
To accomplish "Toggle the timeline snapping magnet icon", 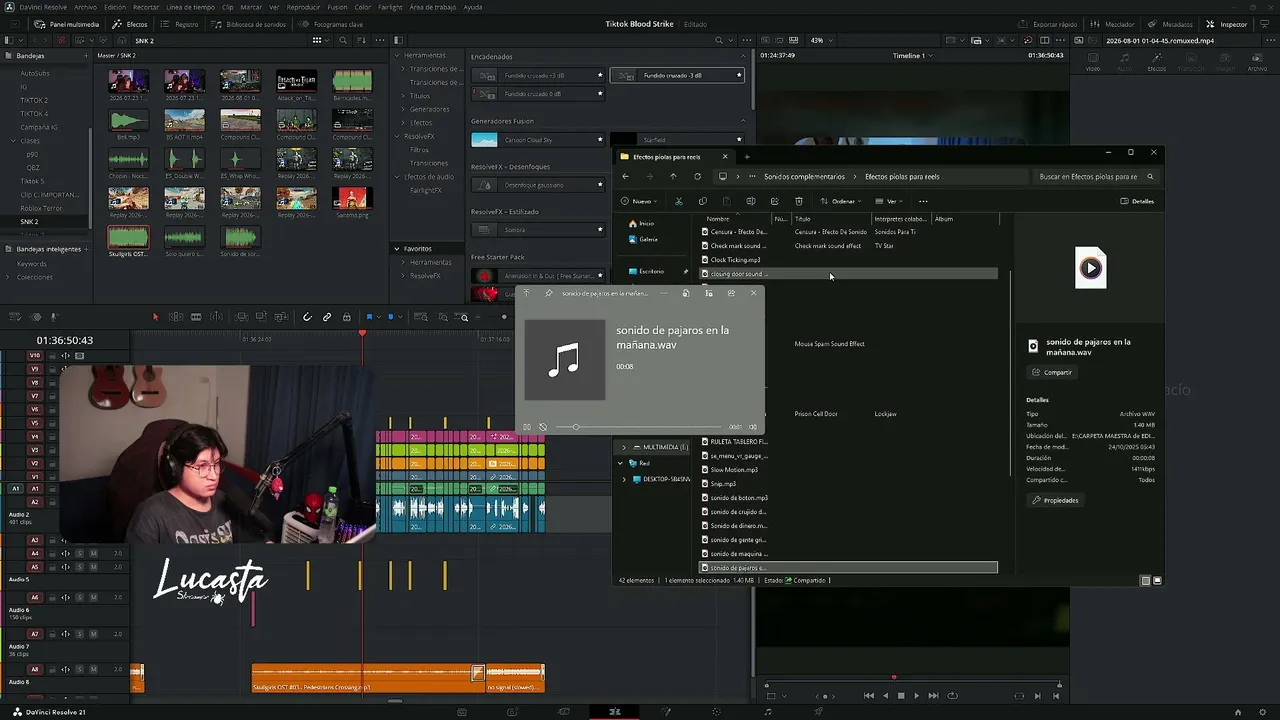I will 307,317.
